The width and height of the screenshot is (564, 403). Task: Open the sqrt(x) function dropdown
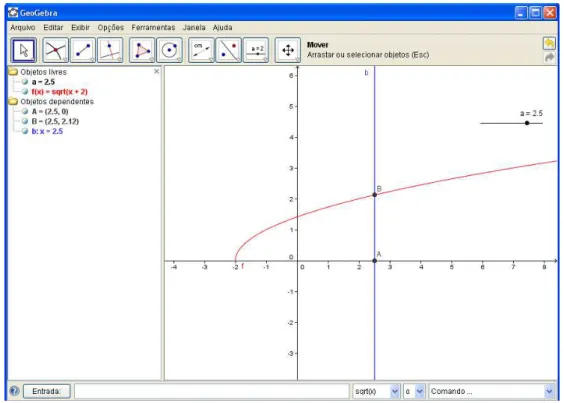tap(395, 391)
